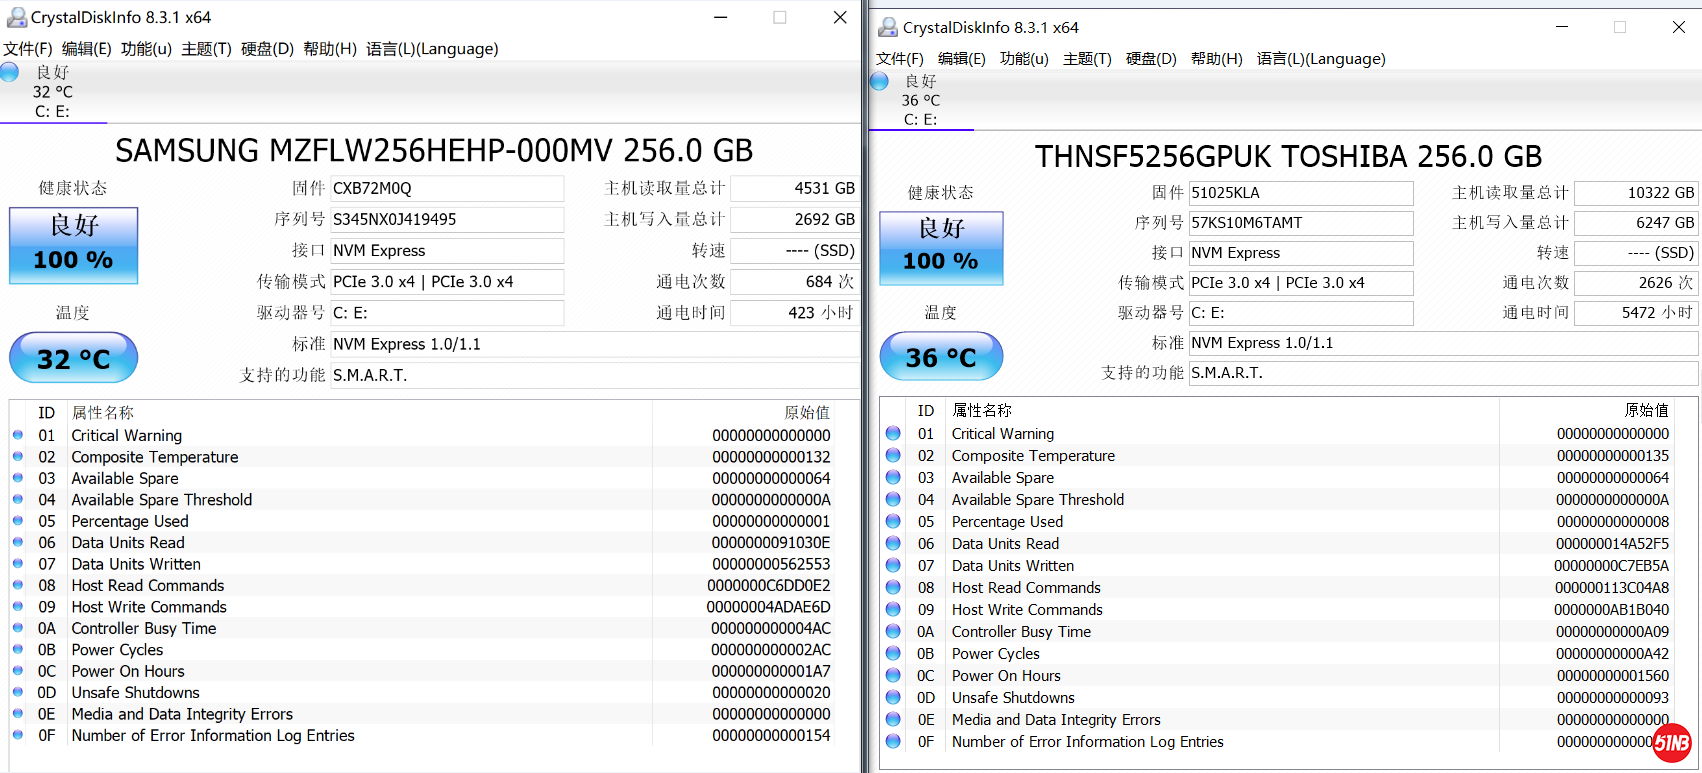Image resolution: width=1702 pixels, height=773 pixels.
Task: Open 硬盘(D) menu in left window
Action: coord(267,49)
